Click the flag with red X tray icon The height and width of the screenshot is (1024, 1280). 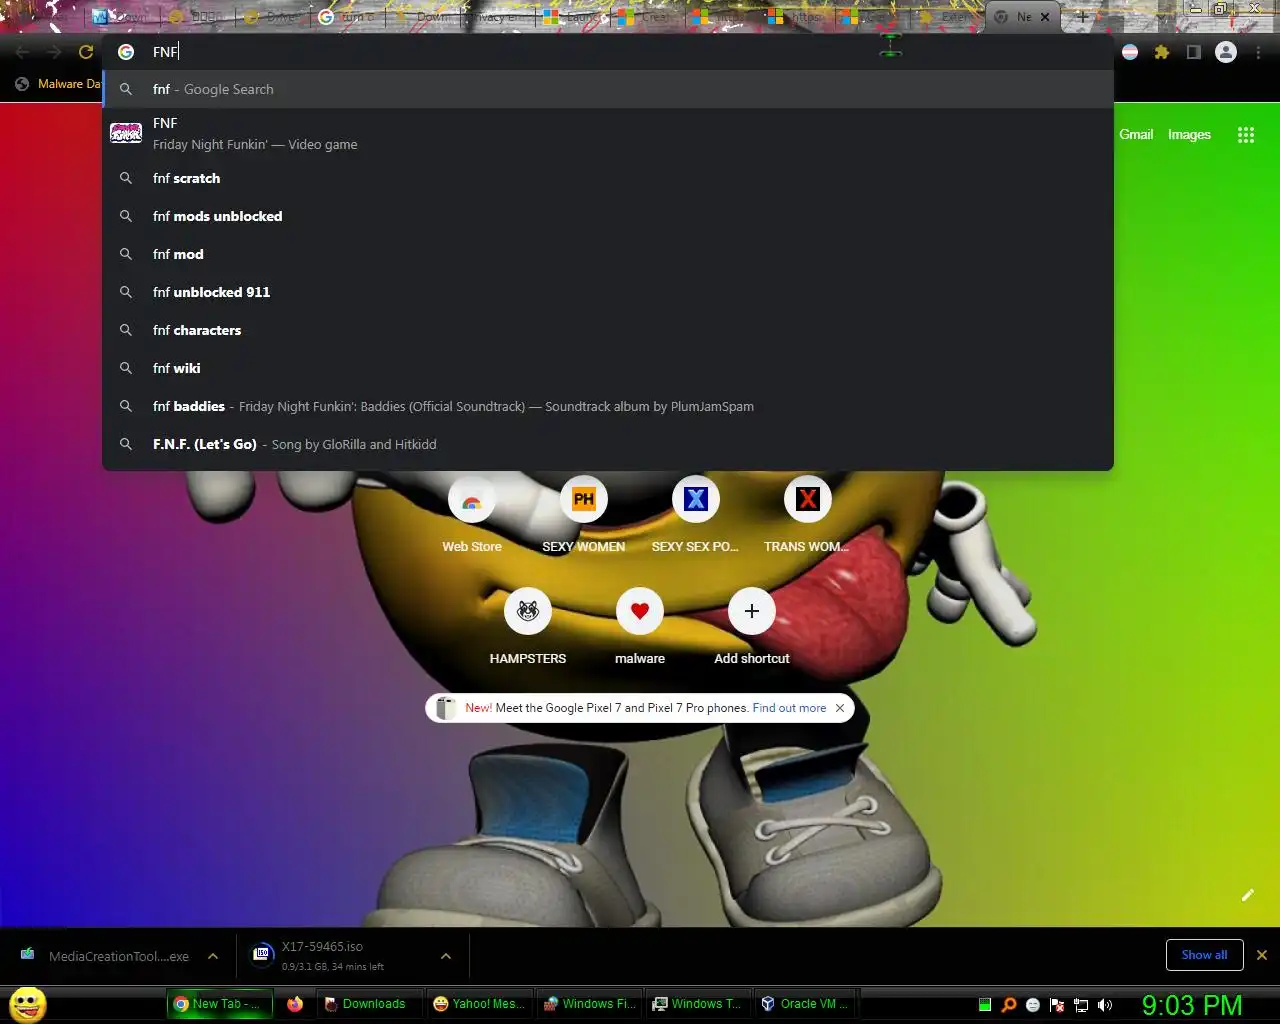coord(1057,1005)
